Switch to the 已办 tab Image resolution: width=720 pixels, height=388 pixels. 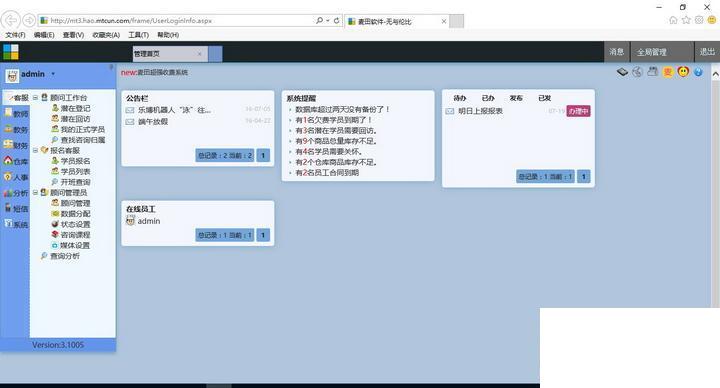488,98
